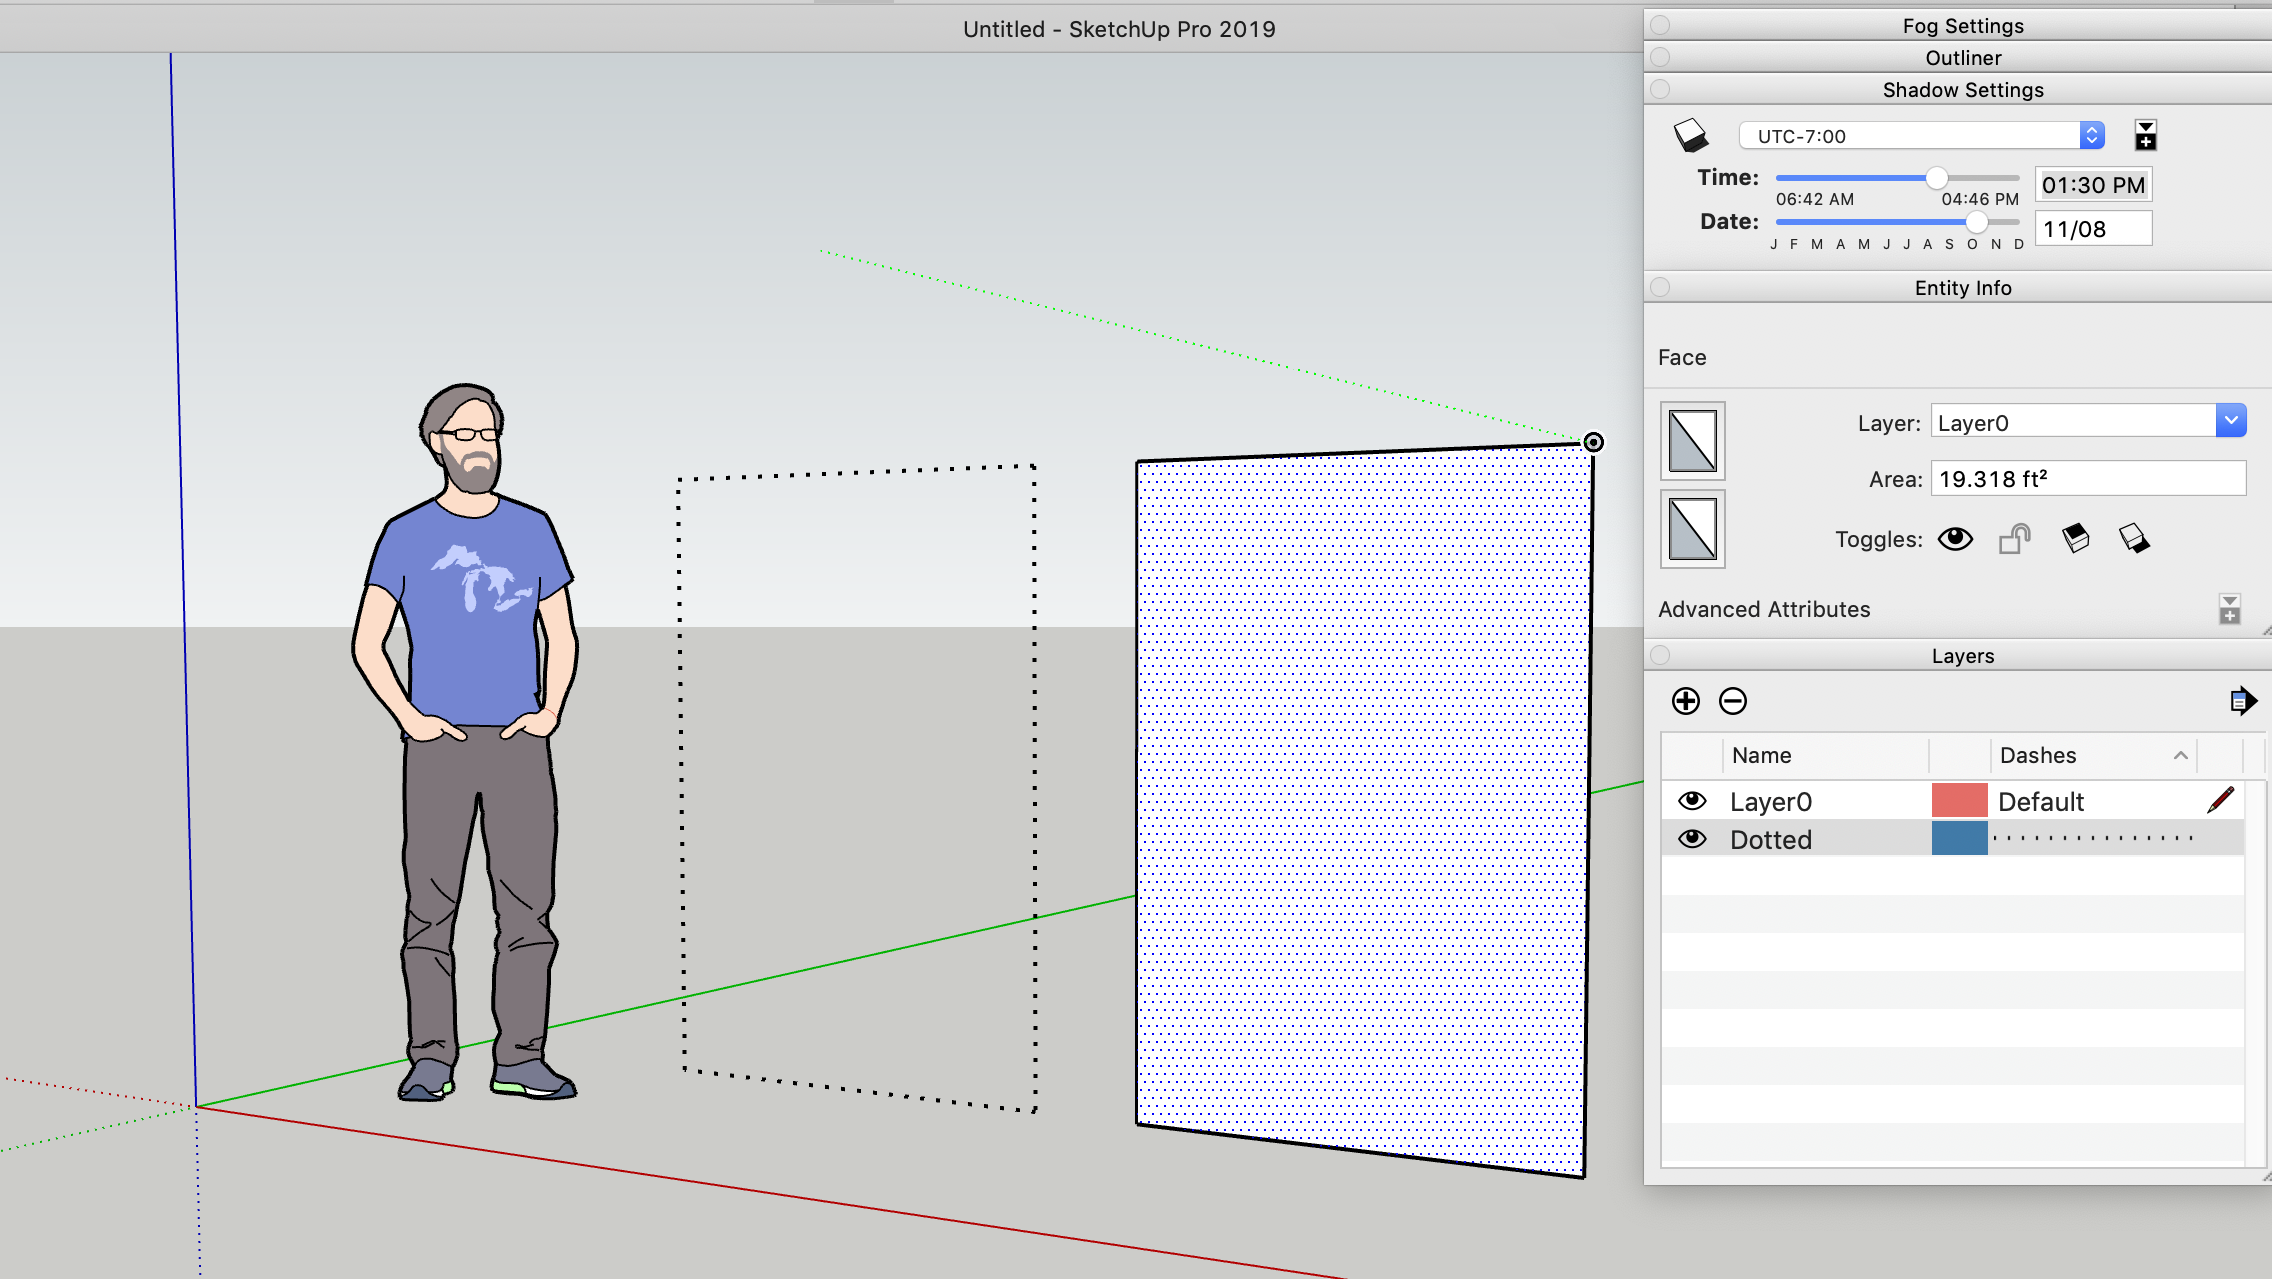Select the 11/08 date field

2093,228
